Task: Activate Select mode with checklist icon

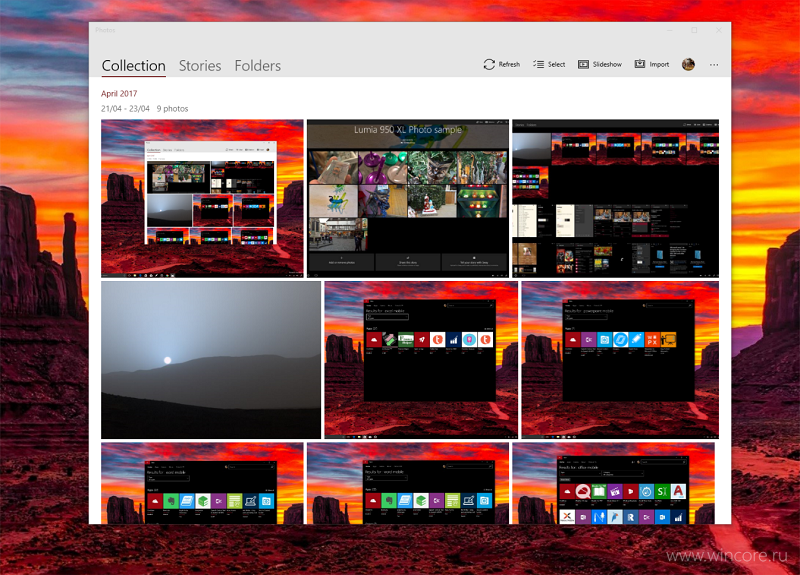Action: [x=549, y=64]
